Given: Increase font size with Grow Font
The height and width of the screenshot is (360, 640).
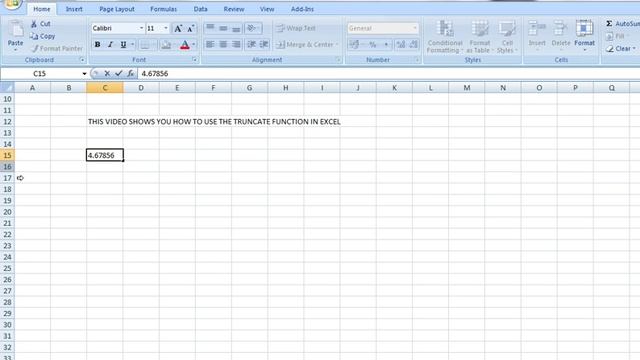Looking at the screenshot, I should [178, 28].
